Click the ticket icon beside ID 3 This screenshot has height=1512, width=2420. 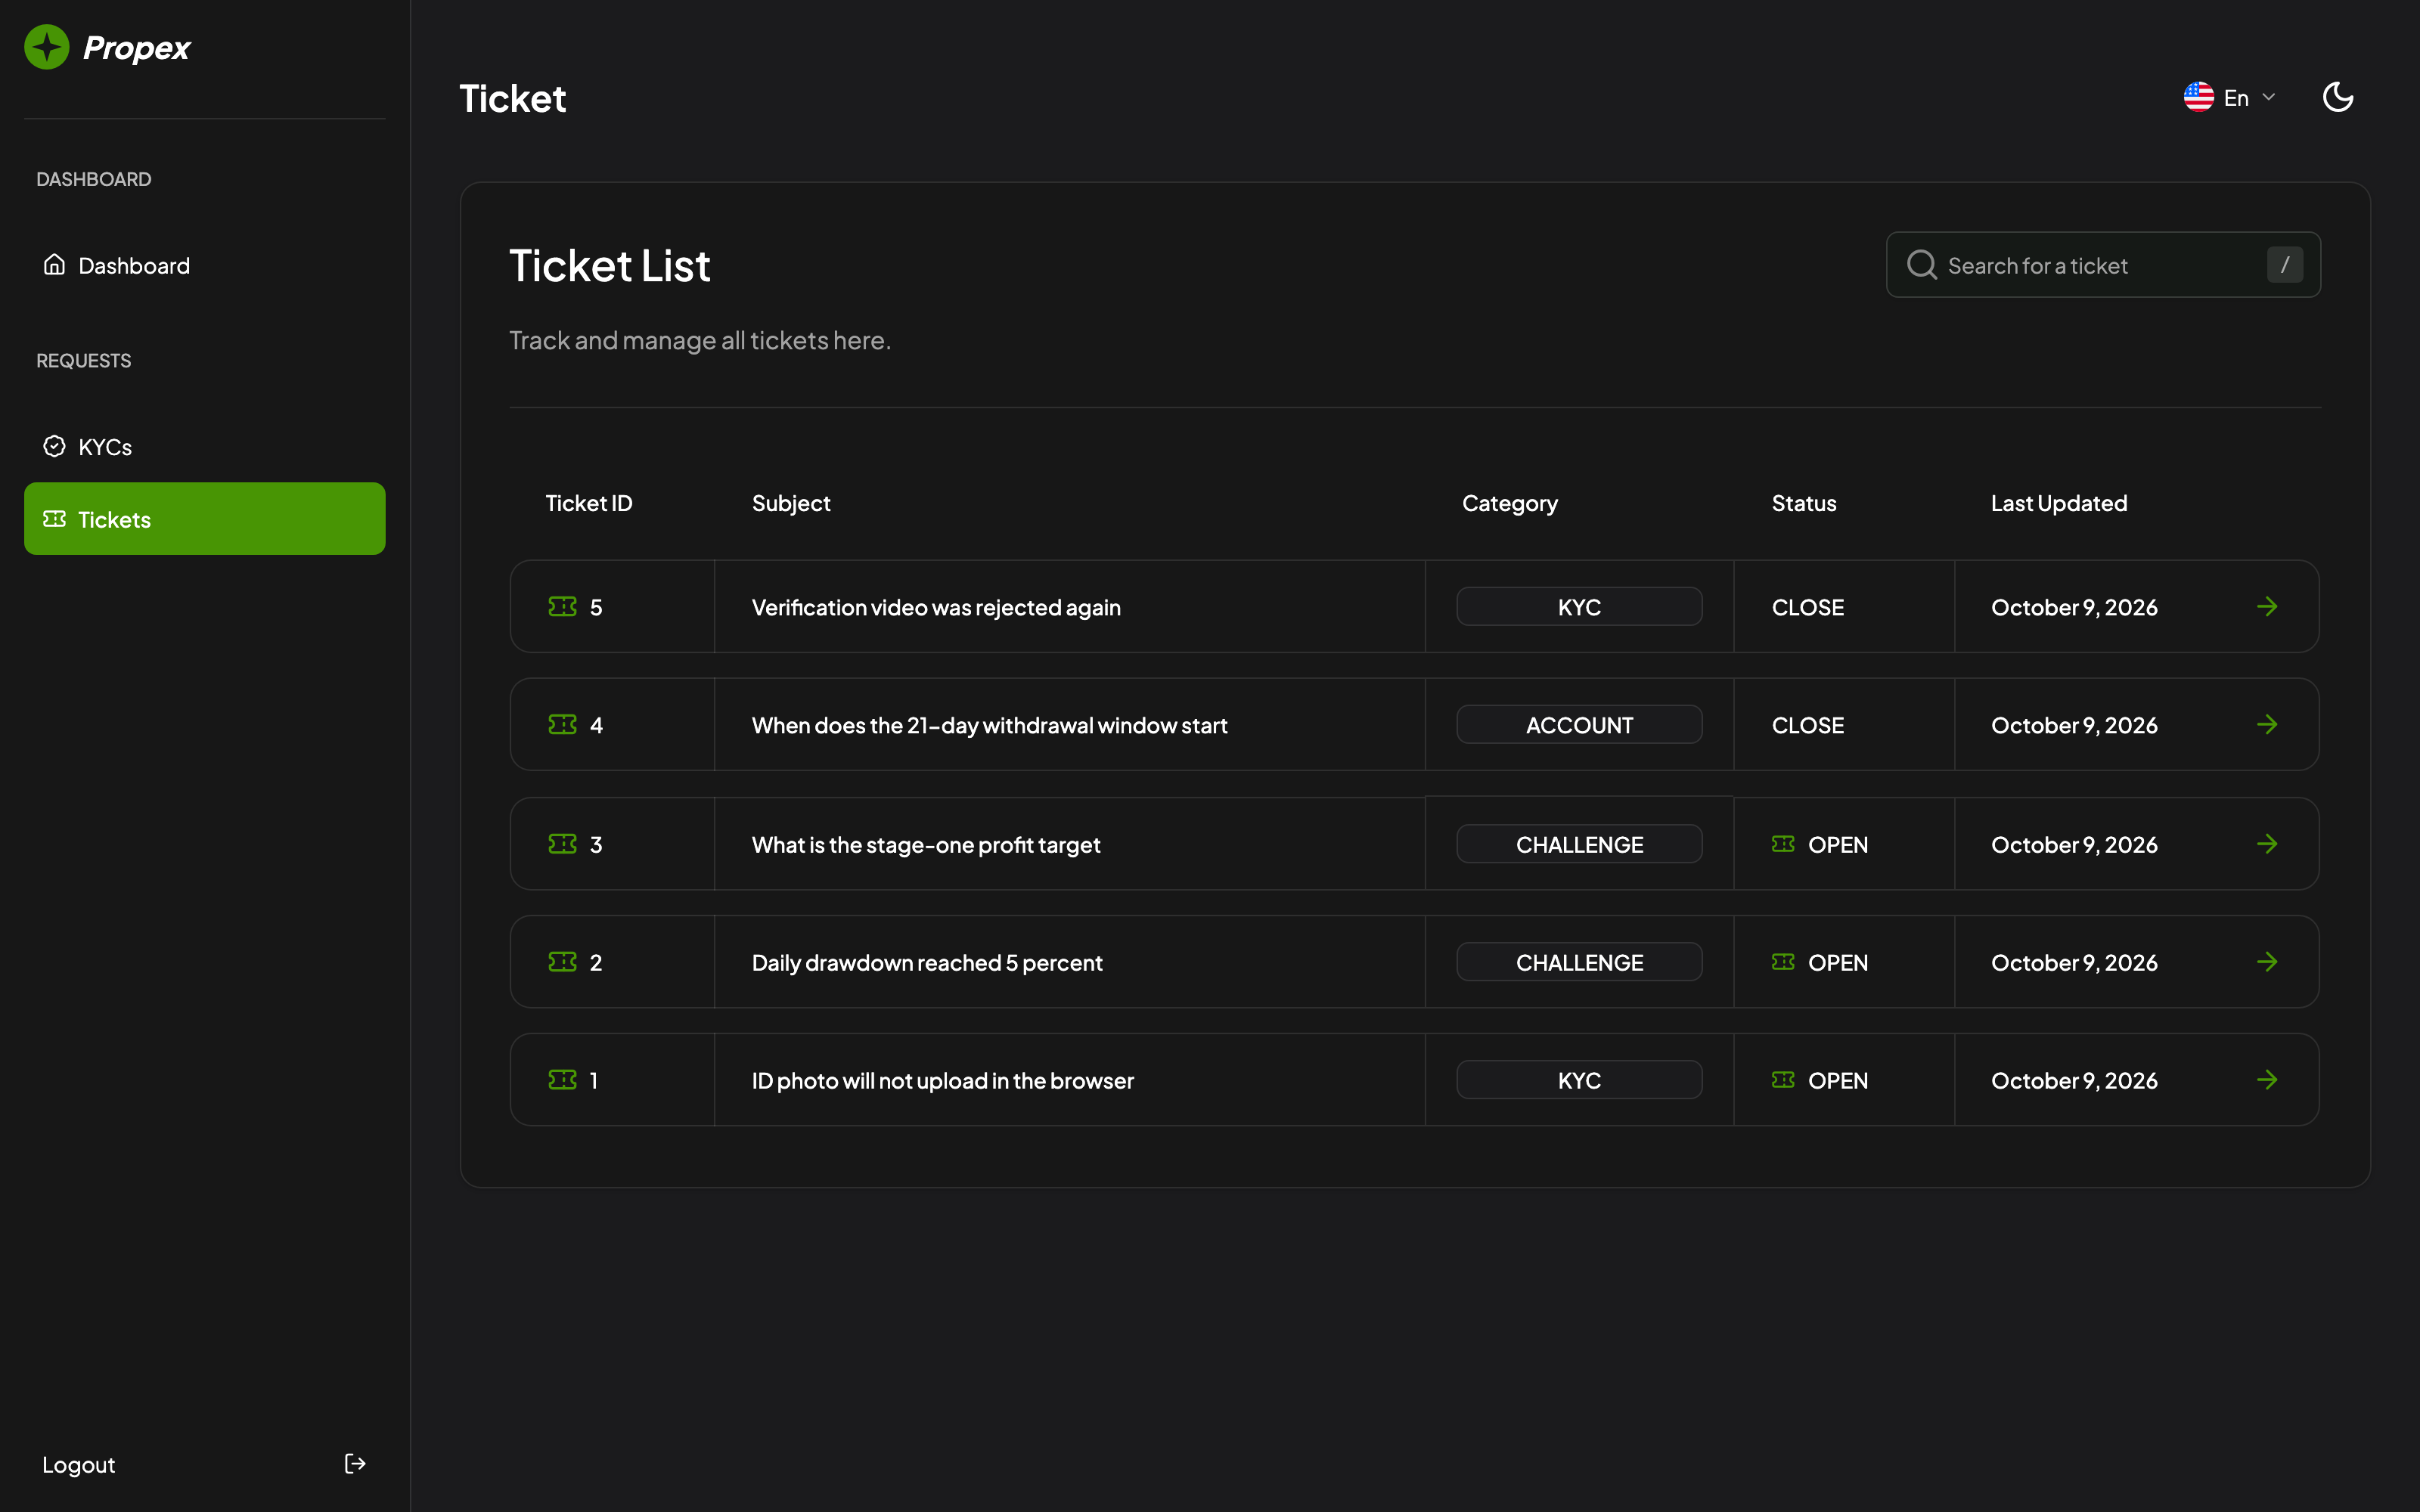(562, 844)
